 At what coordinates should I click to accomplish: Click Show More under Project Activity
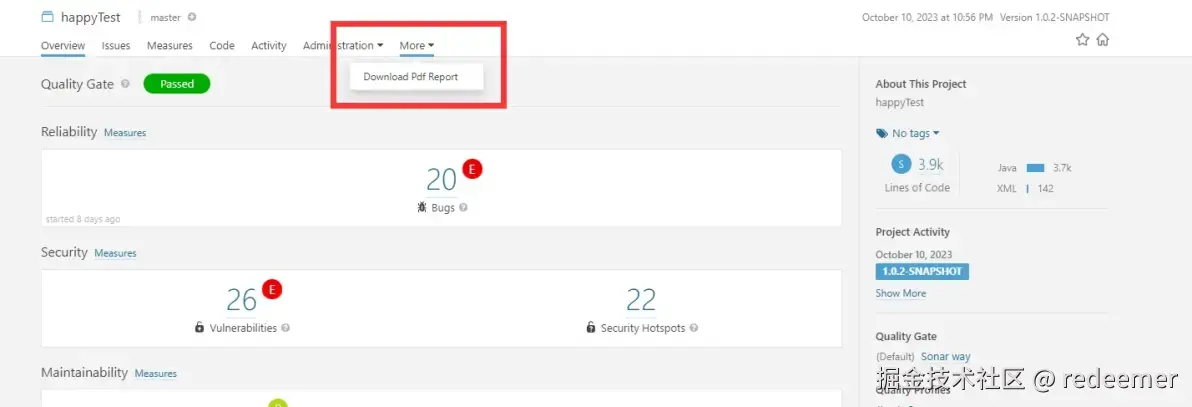coord(900,293)
